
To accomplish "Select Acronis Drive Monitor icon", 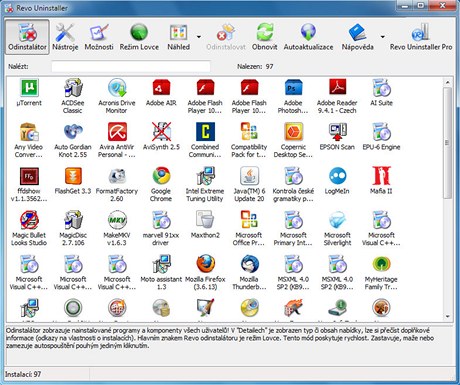I will click(117, 87).
